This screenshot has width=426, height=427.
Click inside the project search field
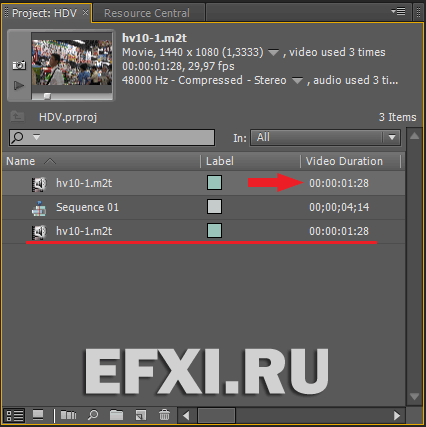(112, 137)
